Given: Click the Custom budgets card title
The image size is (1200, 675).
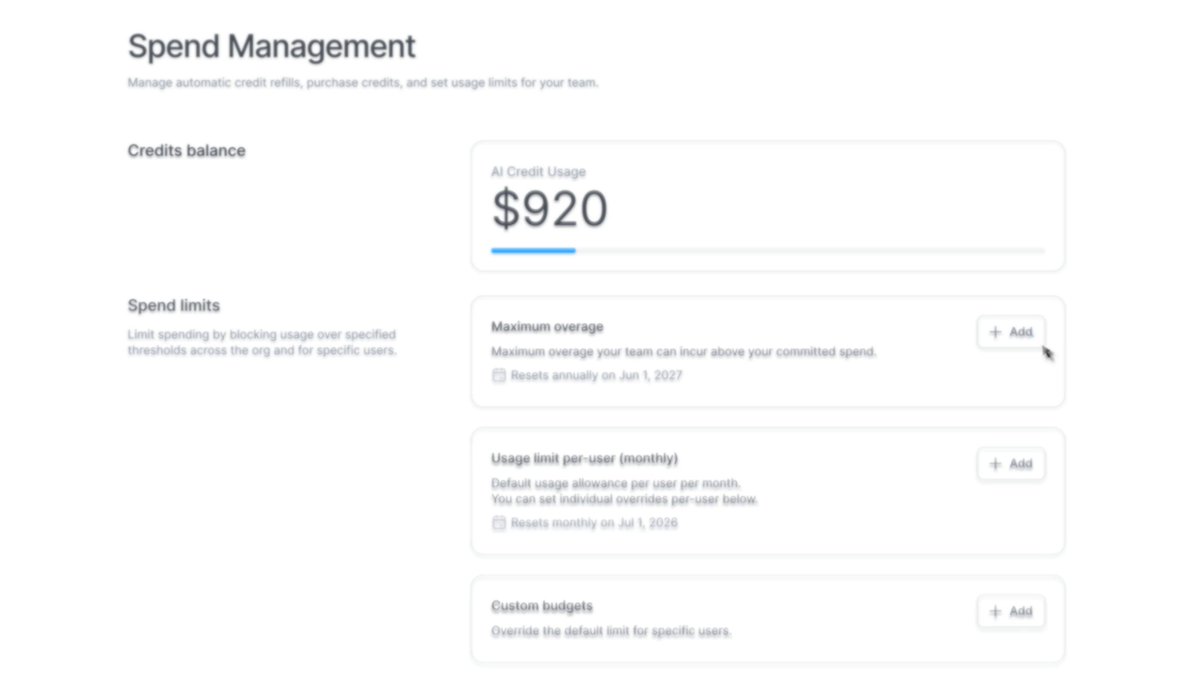Looking at the screenshot, I should tap(542, 607).
